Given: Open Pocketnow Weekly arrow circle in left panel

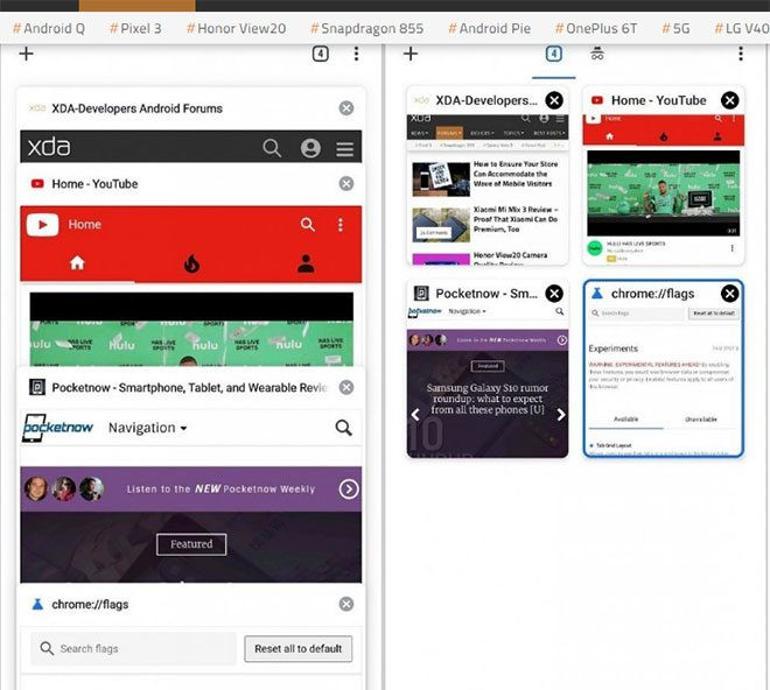Looking at the screenshot, I should click(349, 489).
